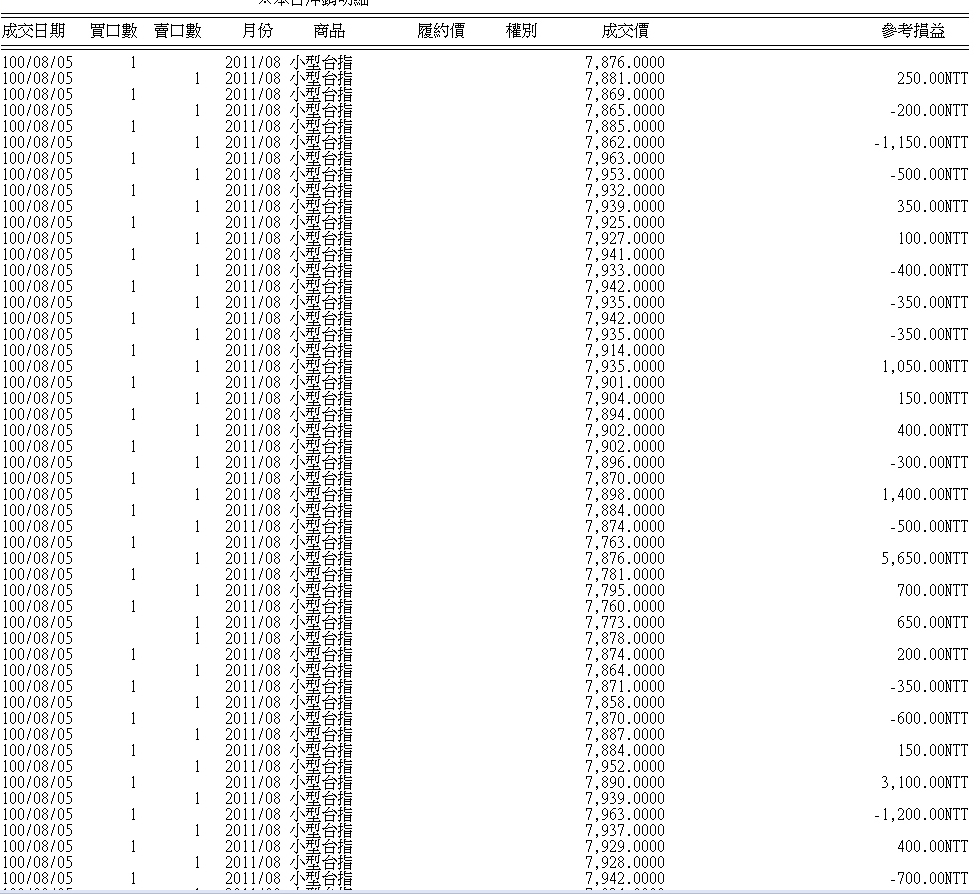
Task: Select the price cell 7,887.0000
Action: coord(625,735)
